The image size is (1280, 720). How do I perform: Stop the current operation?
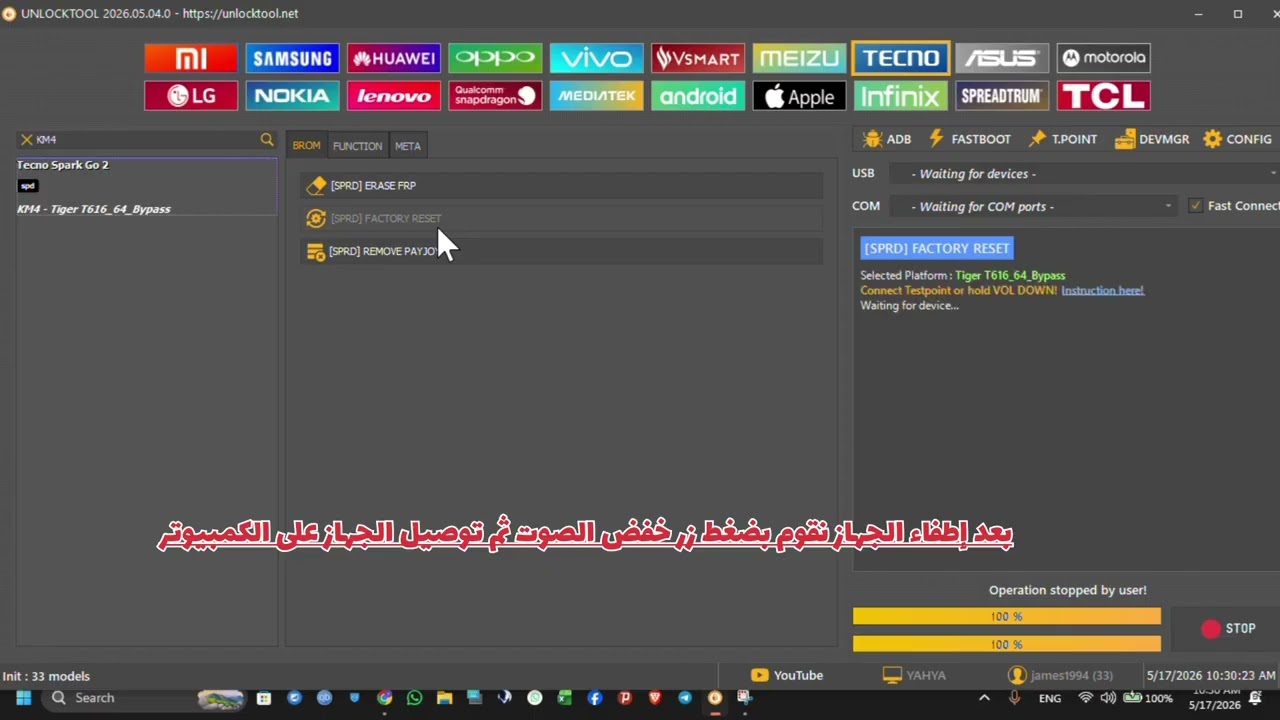(x=1229, y=628)
